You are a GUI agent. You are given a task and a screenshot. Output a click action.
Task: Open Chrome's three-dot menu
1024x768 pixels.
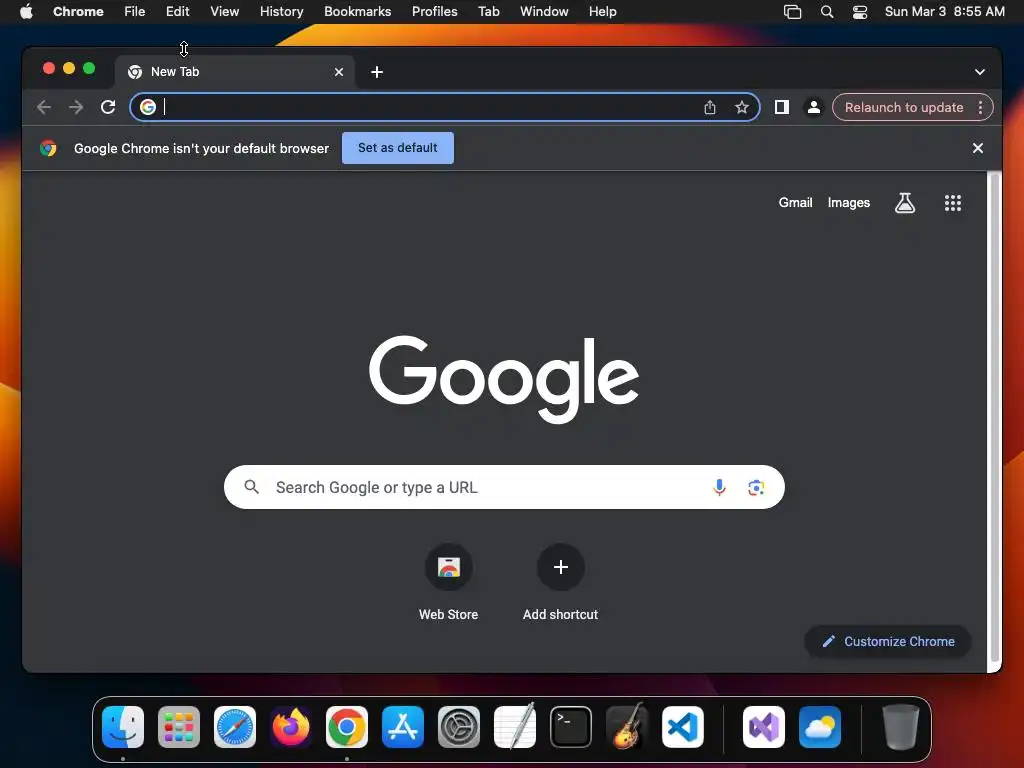click(x=980, y=107)
